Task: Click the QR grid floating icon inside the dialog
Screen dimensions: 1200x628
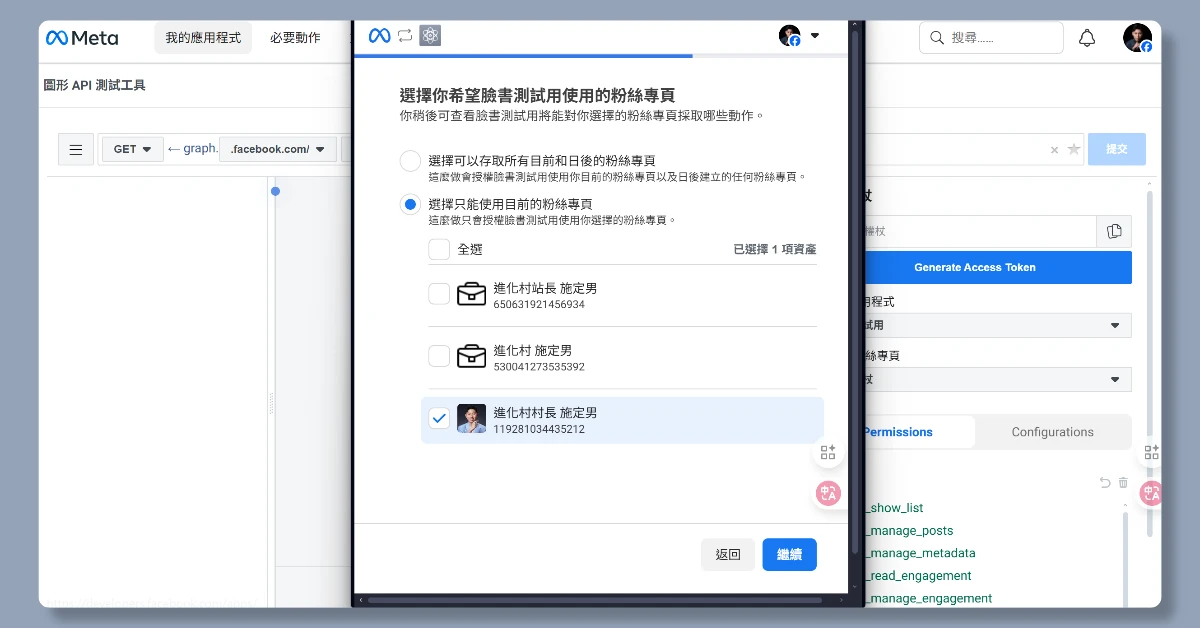Action: click(828, 453)
